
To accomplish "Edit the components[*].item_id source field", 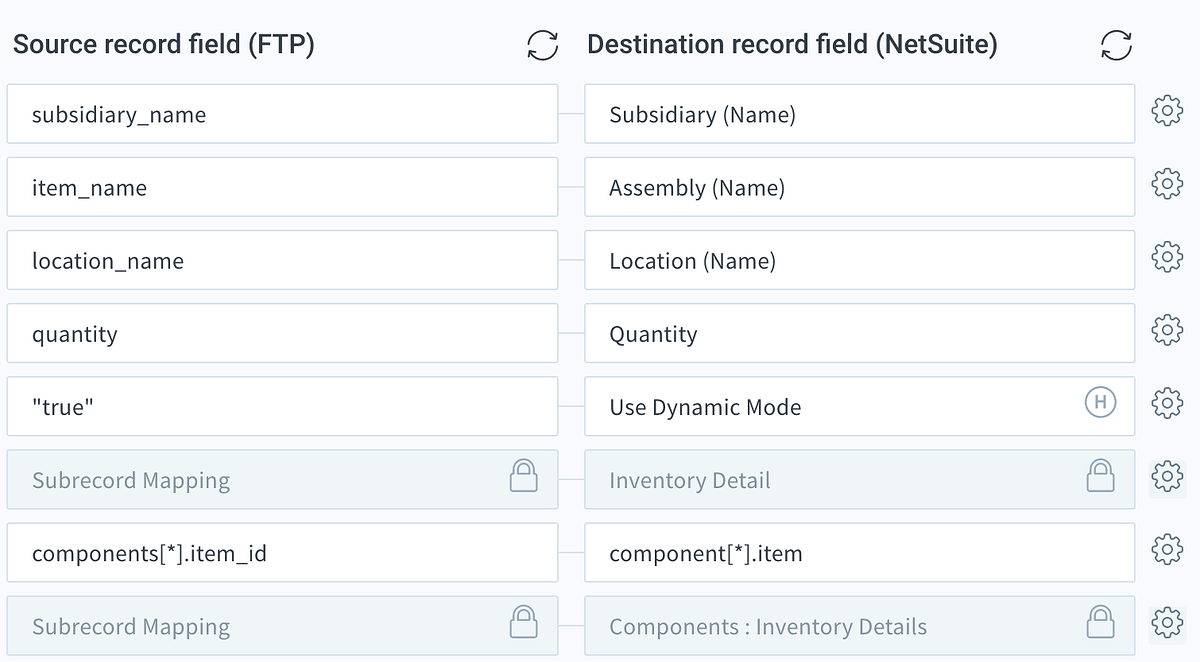I will click(282, 552).
